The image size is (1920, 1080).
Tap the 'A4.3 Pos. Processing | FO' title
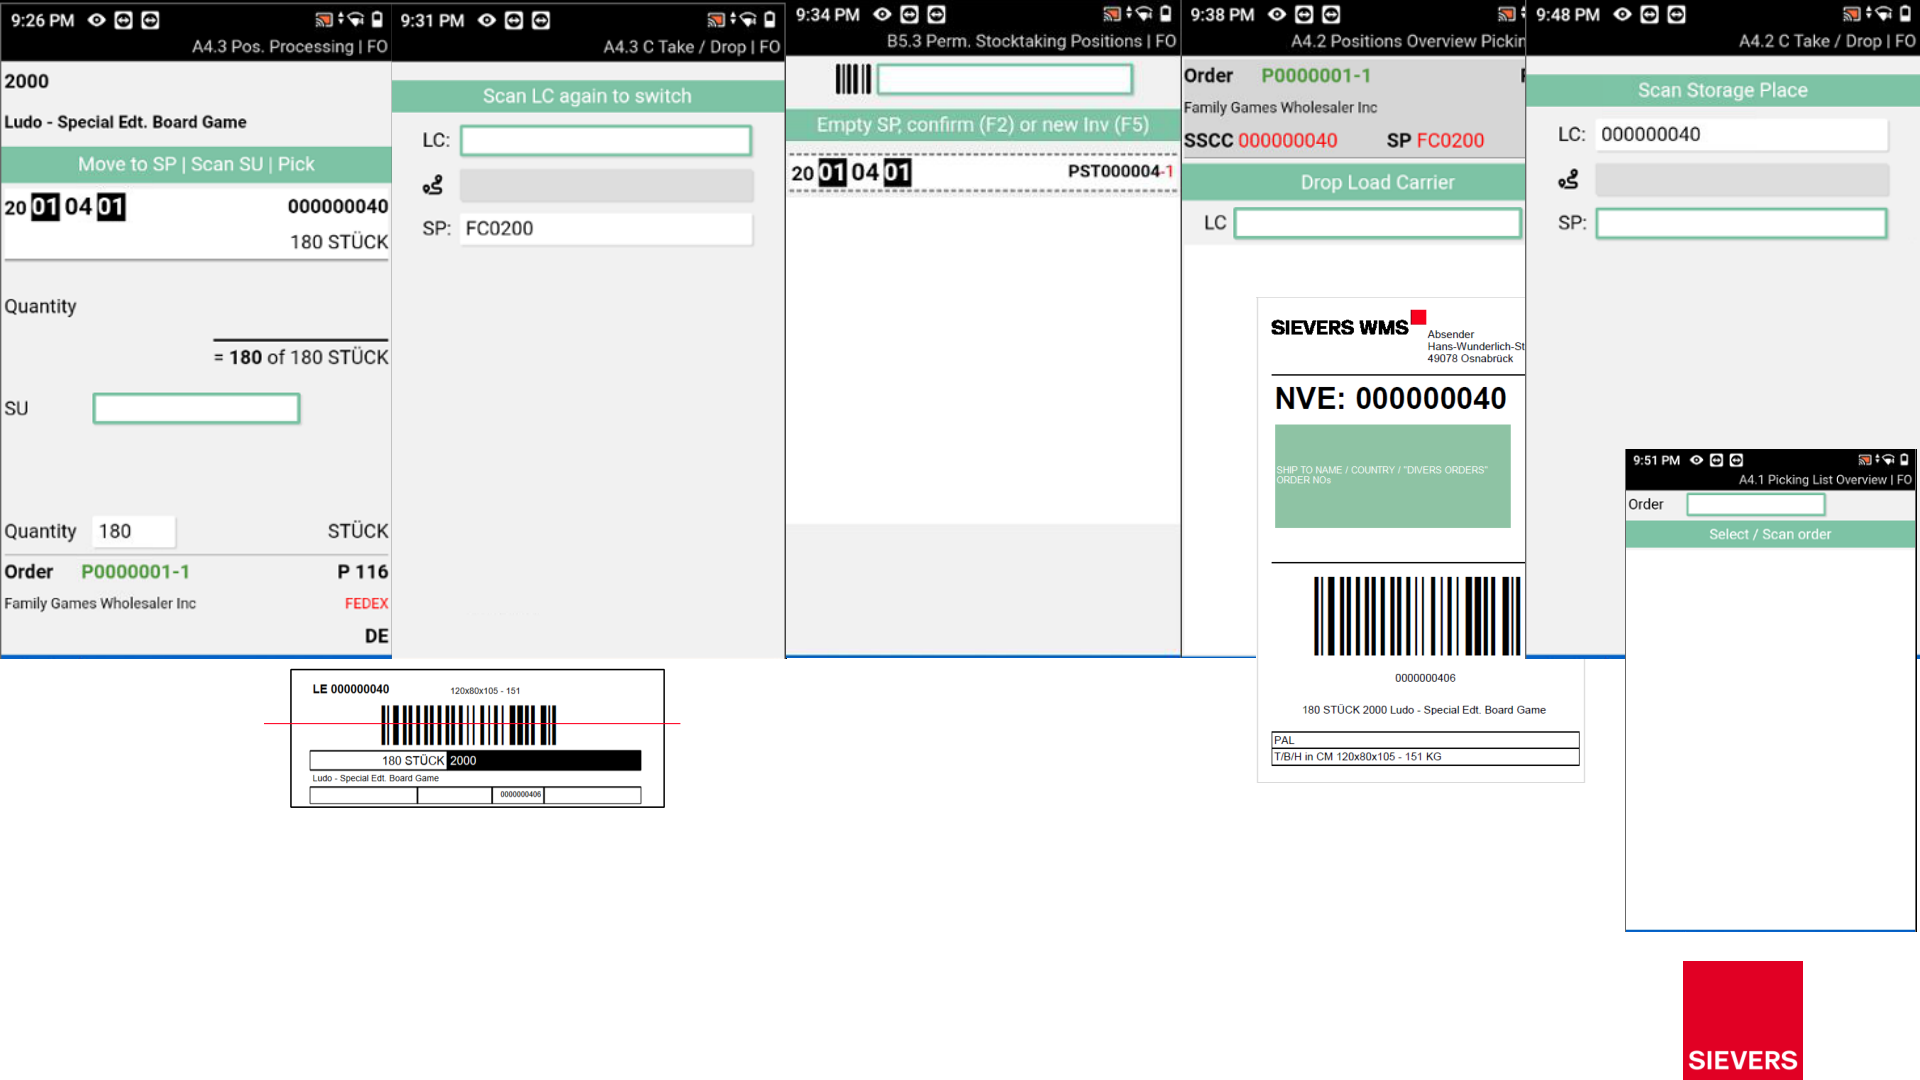tap(290, 47)
